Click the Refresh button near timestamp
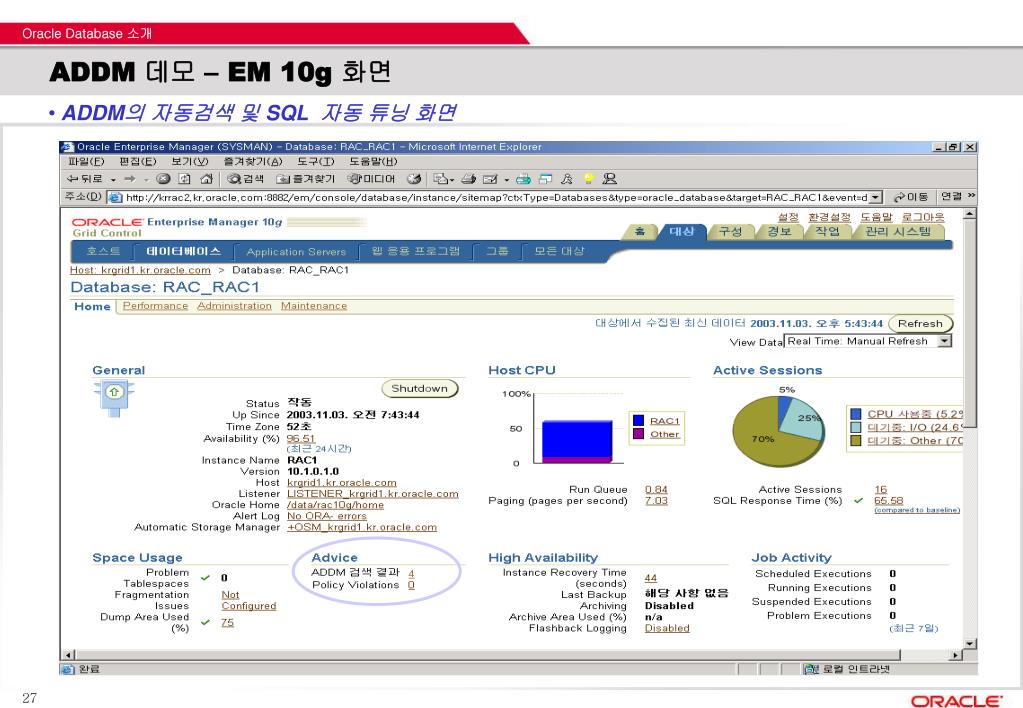1023x708 pixels. [920, 324]
